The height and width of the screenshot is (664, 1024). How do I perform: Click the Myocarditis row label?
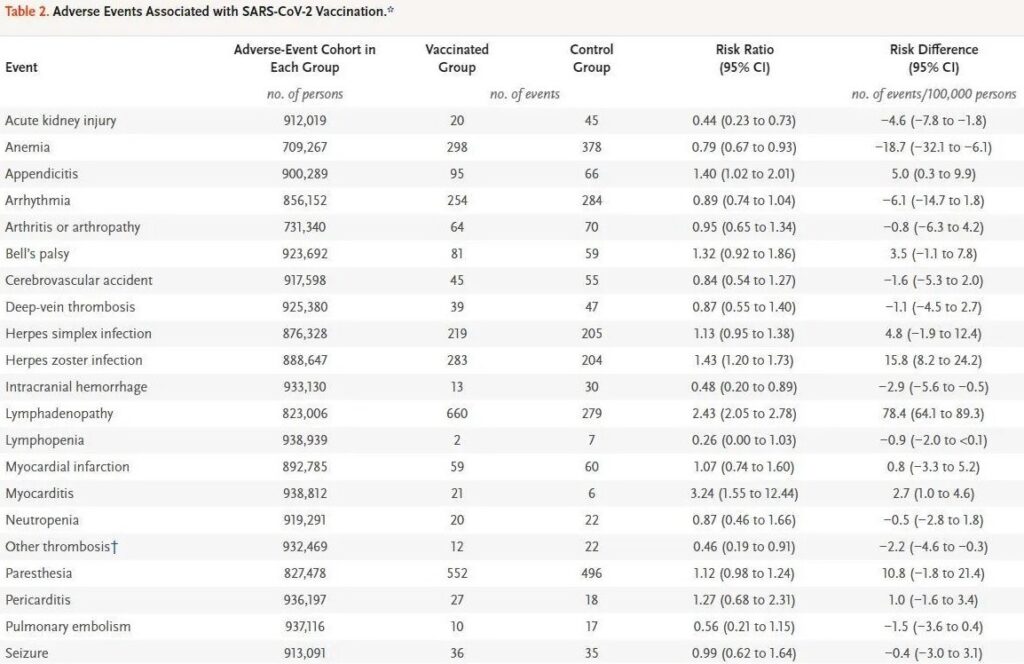[41, 493]
